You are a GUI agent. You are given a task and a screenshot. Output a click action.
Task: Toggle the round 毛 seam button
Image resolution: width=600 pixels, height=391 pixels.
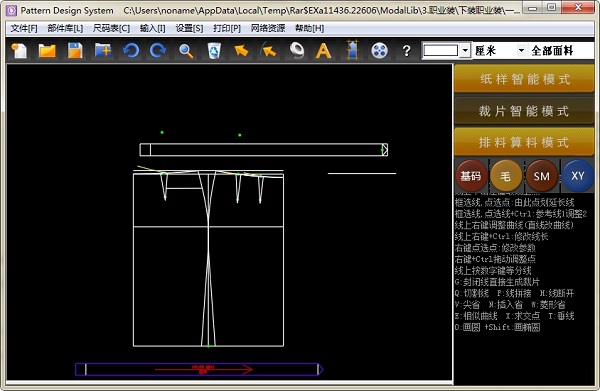pyautogui.click(x=506, y=176)
